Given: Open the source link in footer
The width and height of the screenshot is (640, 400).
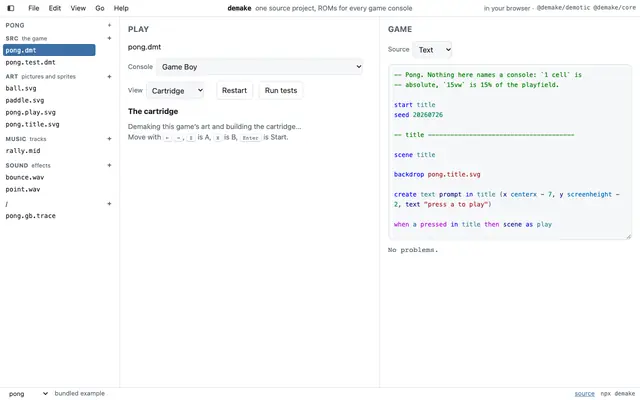Looking at the screenshot, I should [x=584, y=394].
